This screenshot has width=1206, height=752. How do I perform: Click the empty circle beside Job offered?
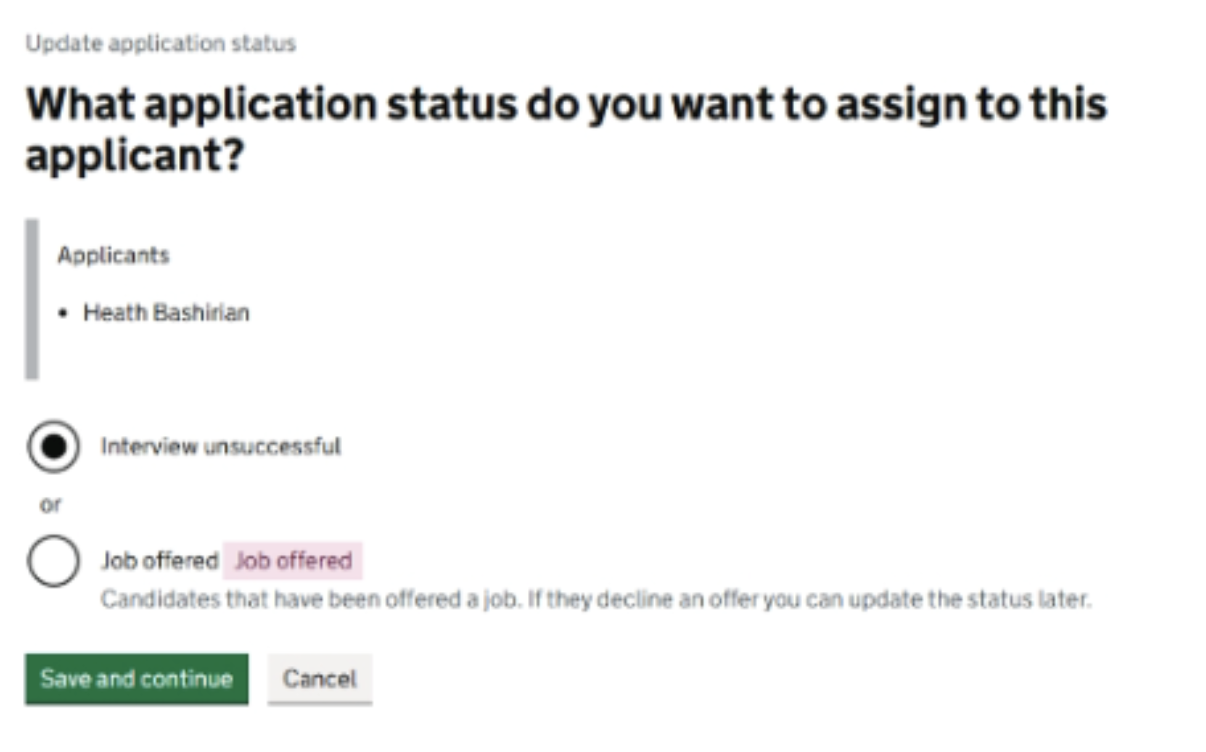53,561
